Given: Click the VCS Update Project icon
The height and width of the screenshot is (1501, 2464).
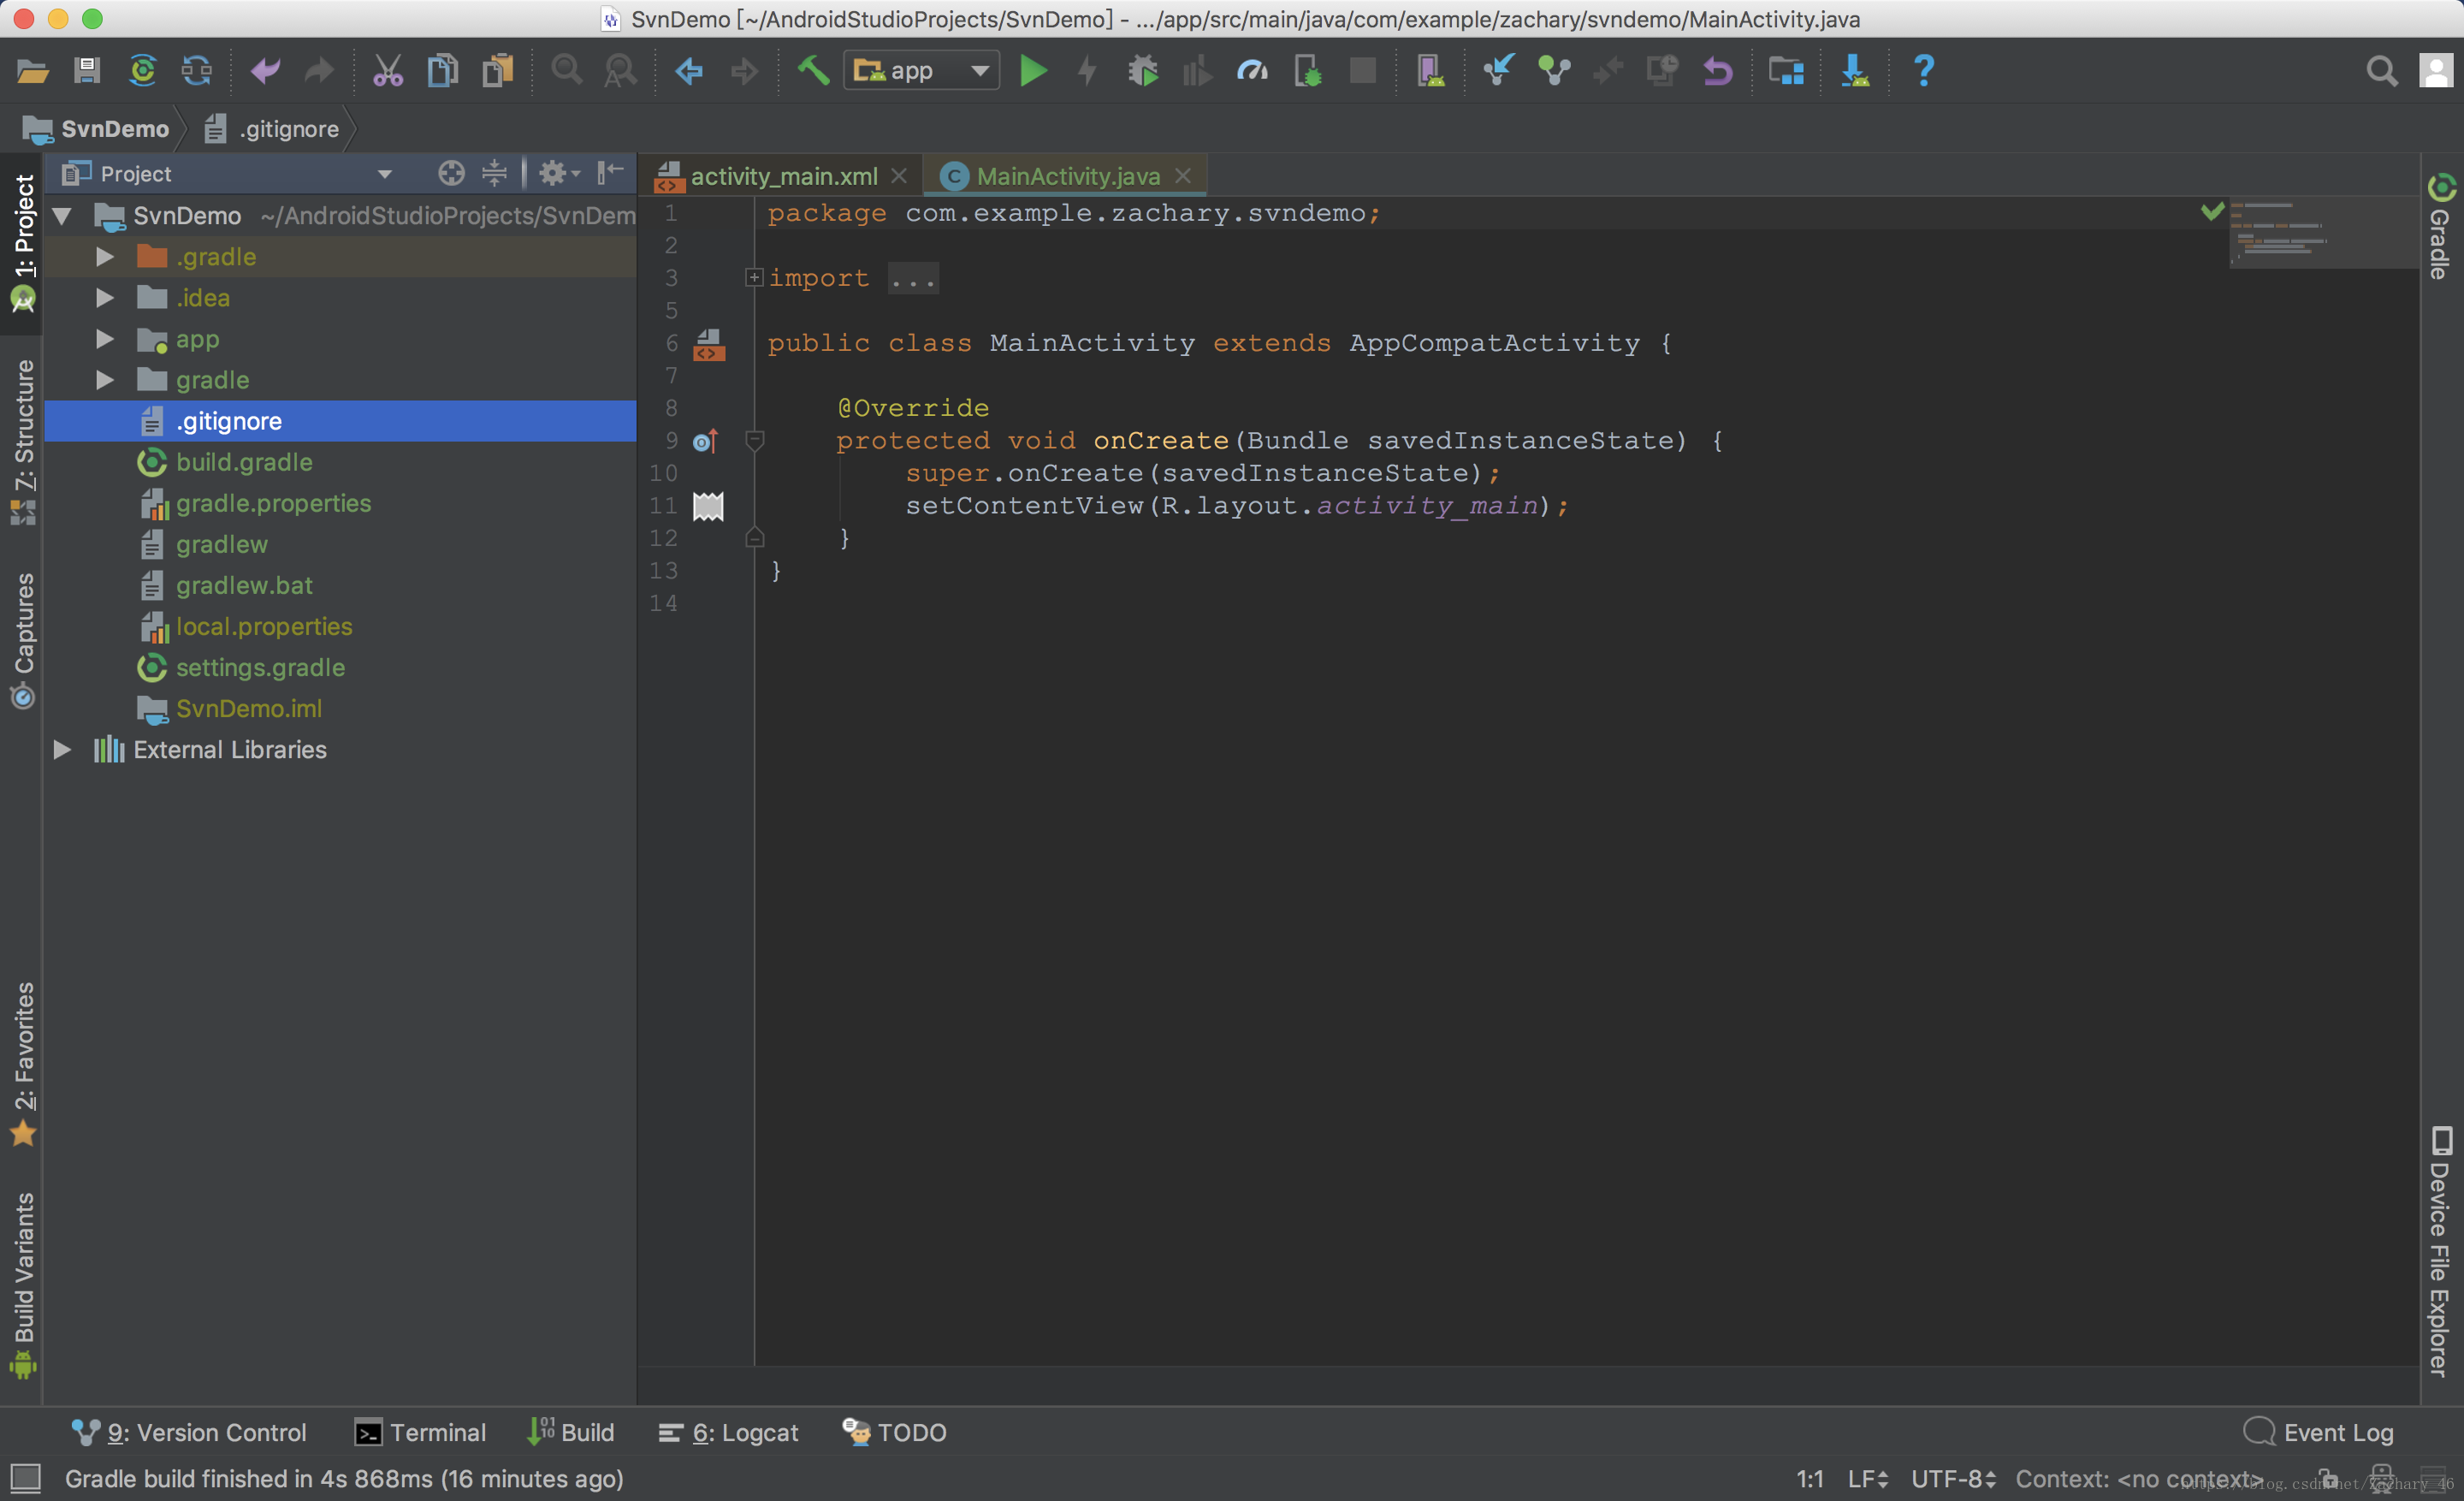Looking at the screenshot, I should [1498, 71].
